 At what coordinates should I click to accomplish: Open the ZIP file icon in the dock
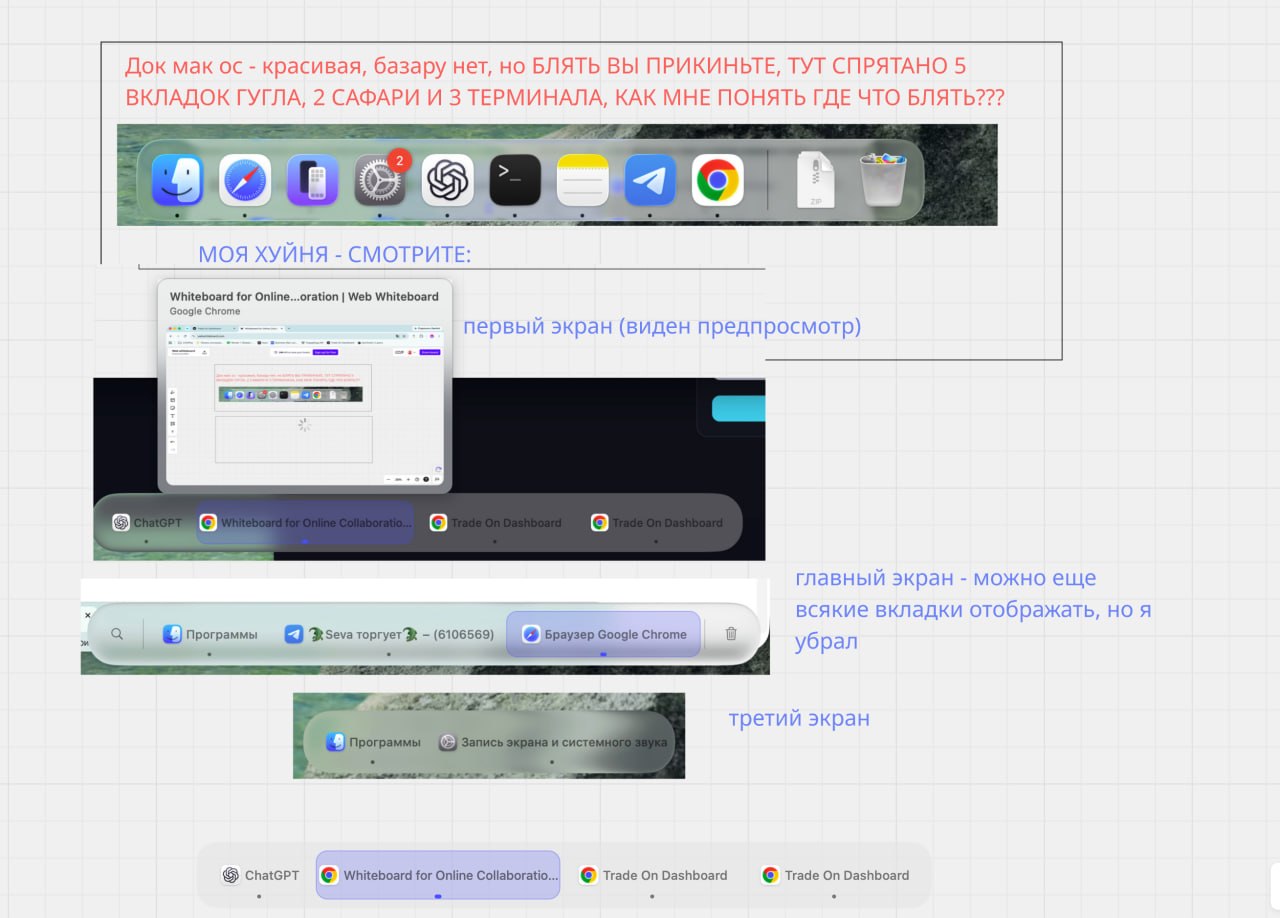pyautogui.click(x=815, y=180)
